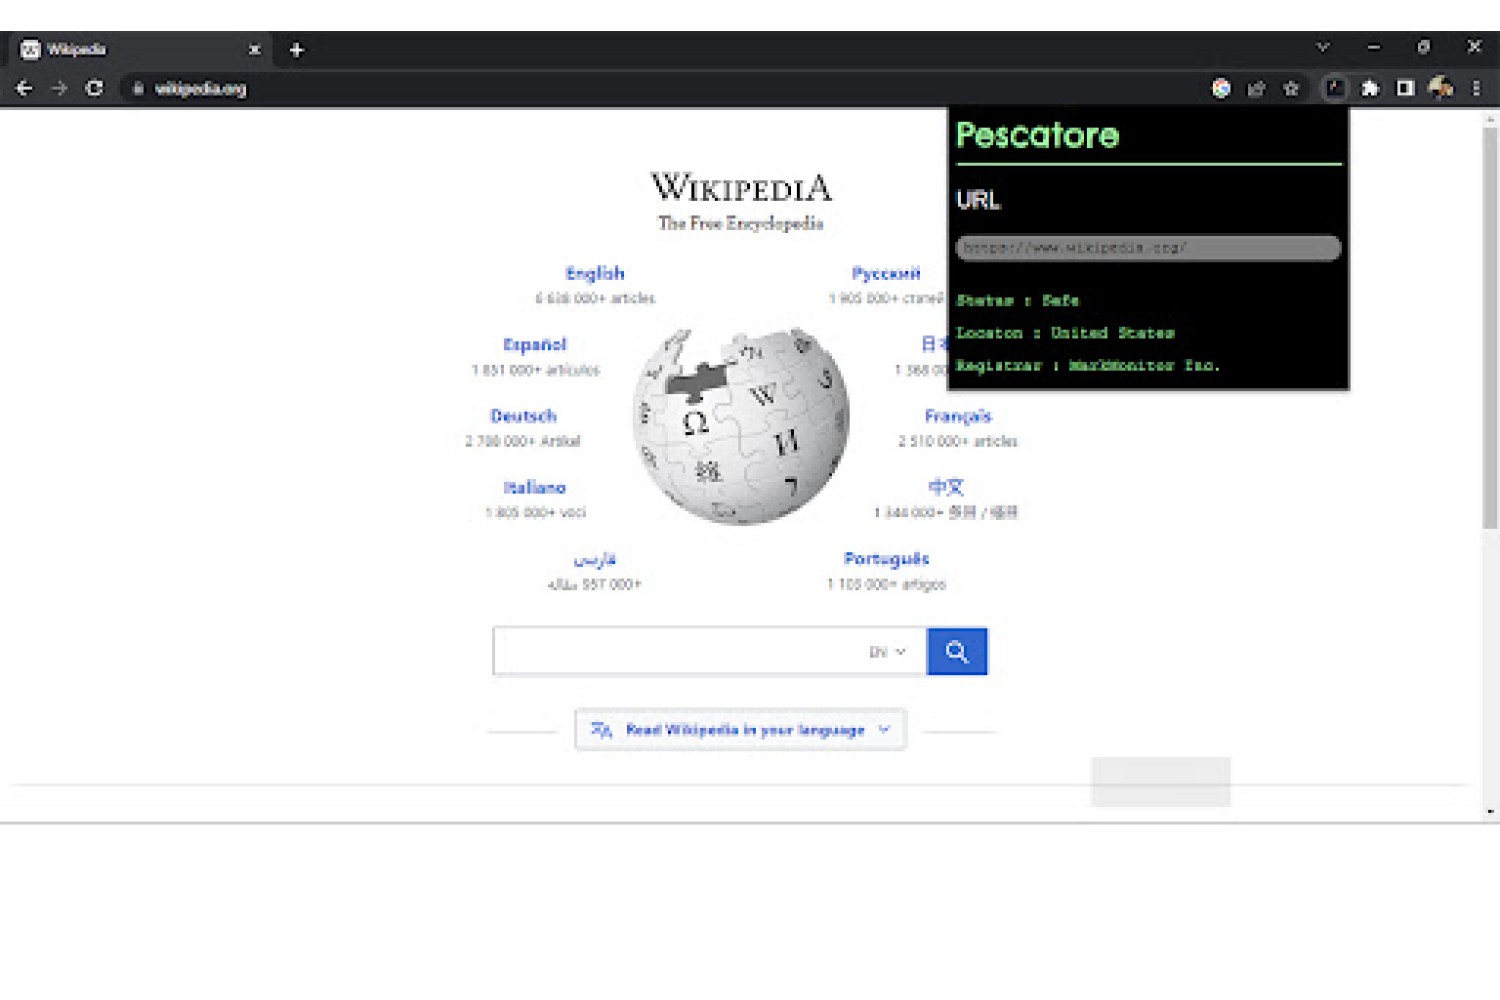The image size is (1500, 1000).
Task: Select the Wikipedia browser tab
Action: point(140,49)
